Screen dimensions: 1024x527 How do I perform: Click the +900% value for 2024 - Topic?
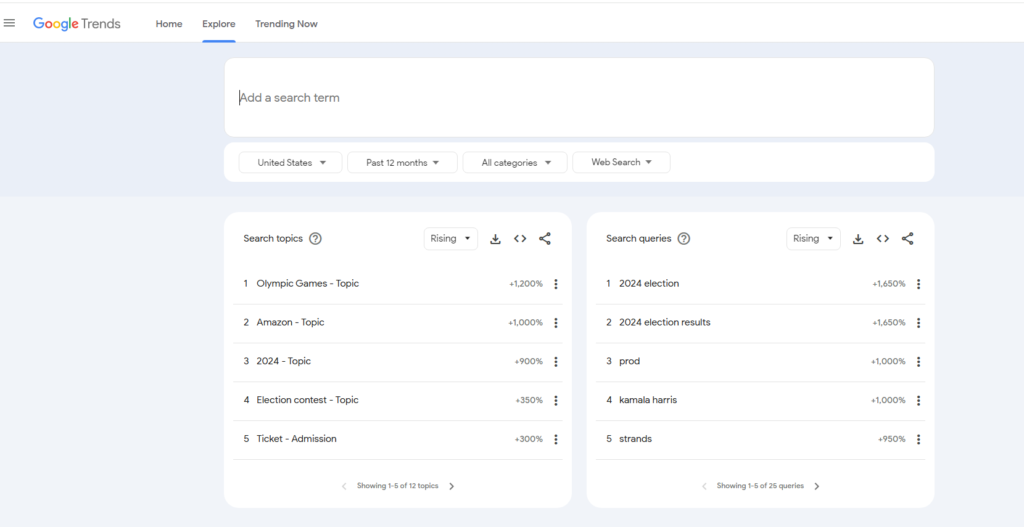pyautogui.click(x=529, y=362)
